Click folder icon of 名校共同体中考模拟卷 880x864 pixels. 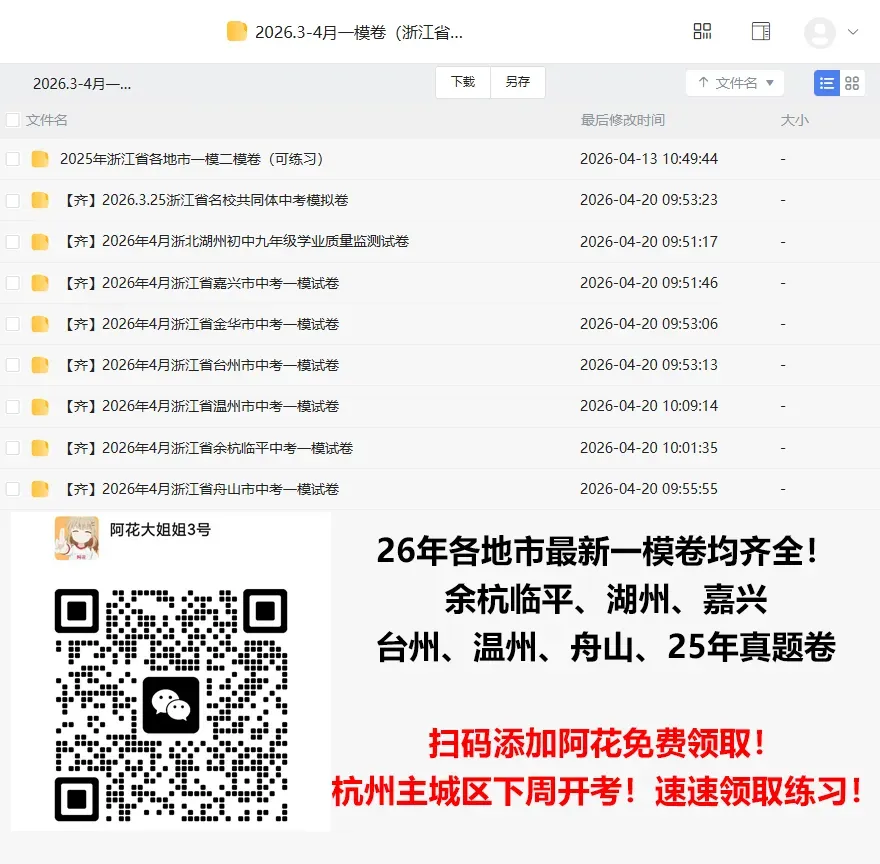coord(40,200)
